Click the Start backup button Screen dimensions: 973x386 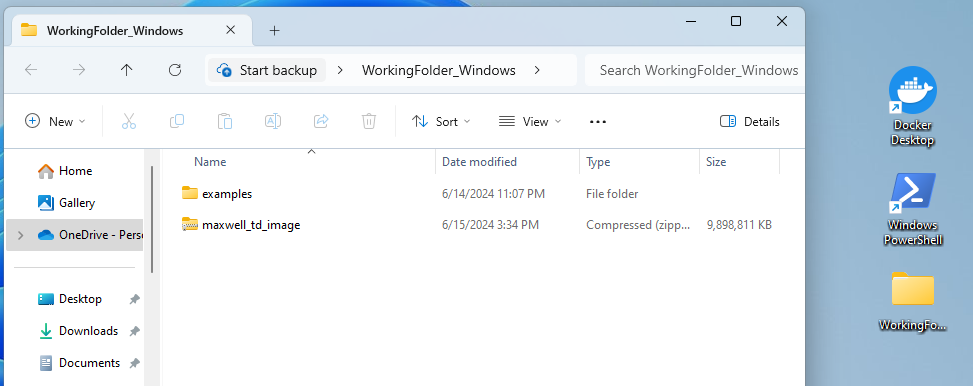coord(267,70)
